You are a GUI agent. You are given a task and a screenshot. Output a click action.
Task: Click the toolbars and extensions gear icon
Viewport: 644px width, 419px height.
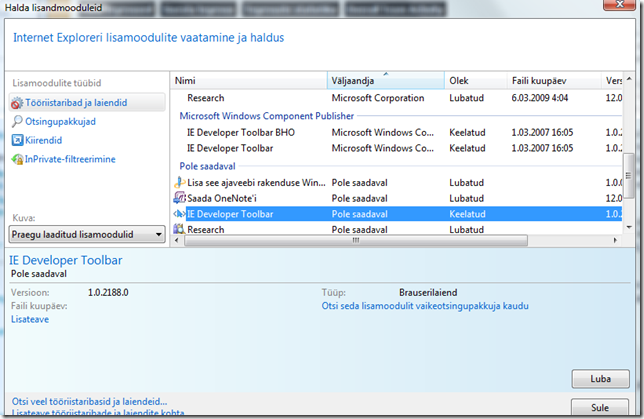[17, 103]
